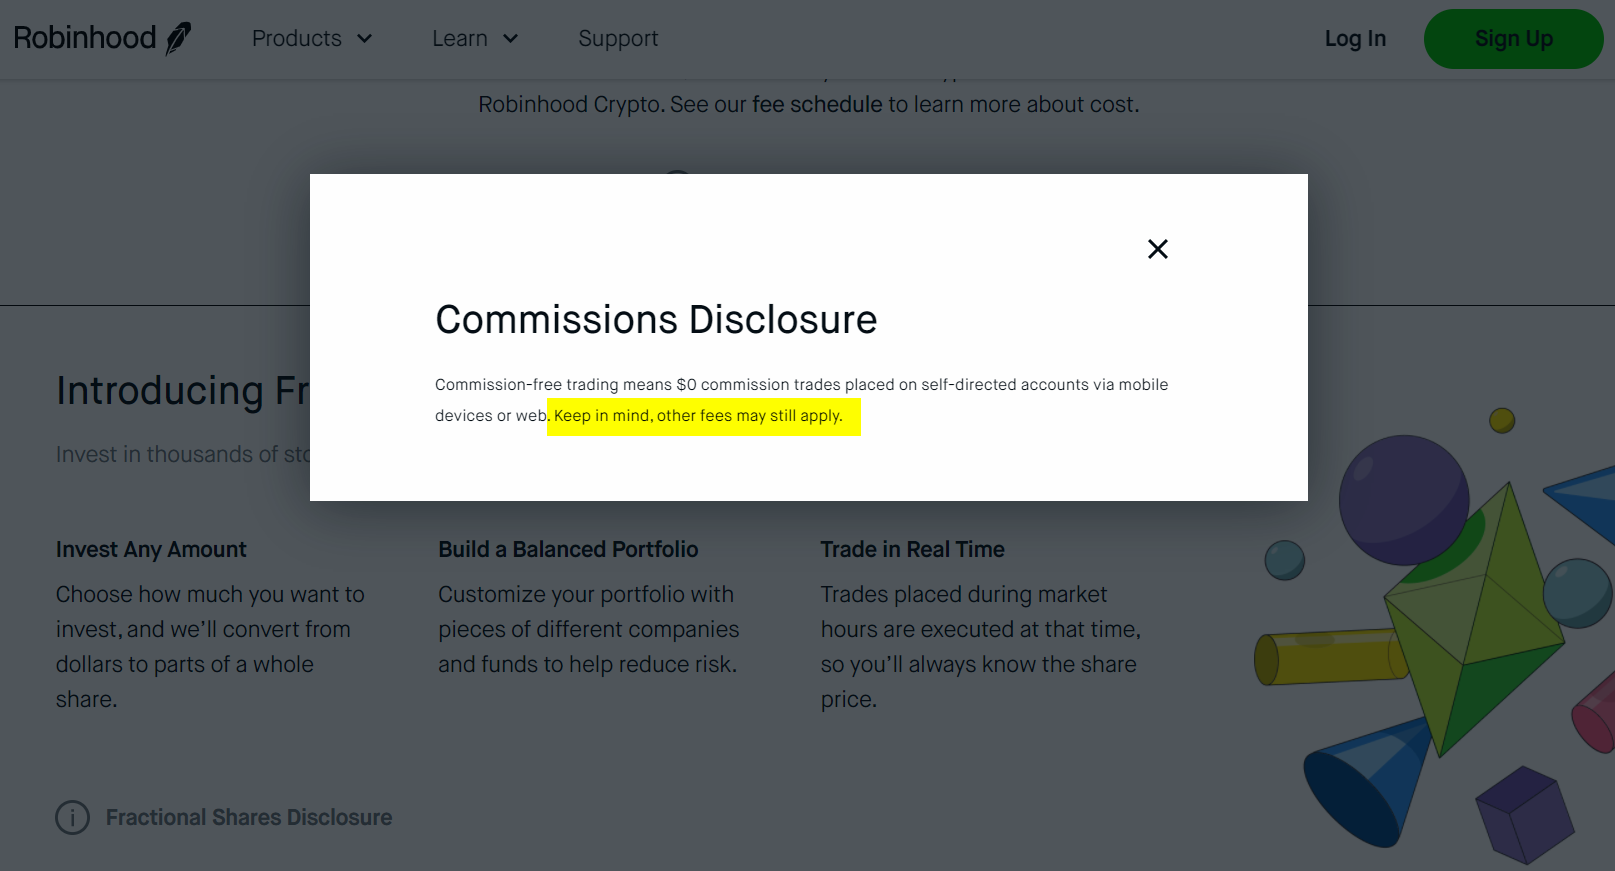Expand the Products dropdown menu
Image resolution: width=1615 pixels, height=871 pixels.
312,38
